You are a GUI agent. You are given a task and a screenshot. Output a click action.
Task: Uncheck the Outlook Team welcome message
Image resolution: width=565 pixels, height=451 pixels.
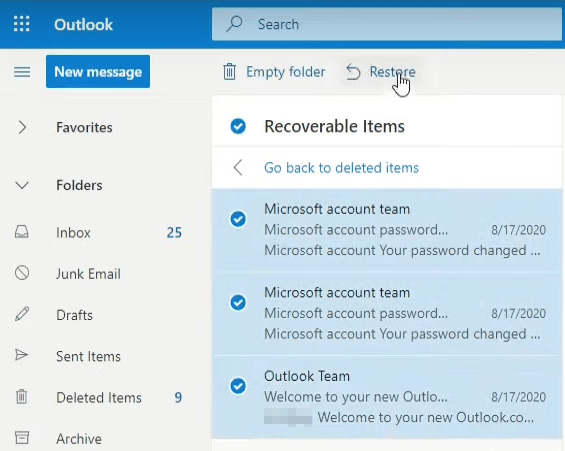(238, 386)
